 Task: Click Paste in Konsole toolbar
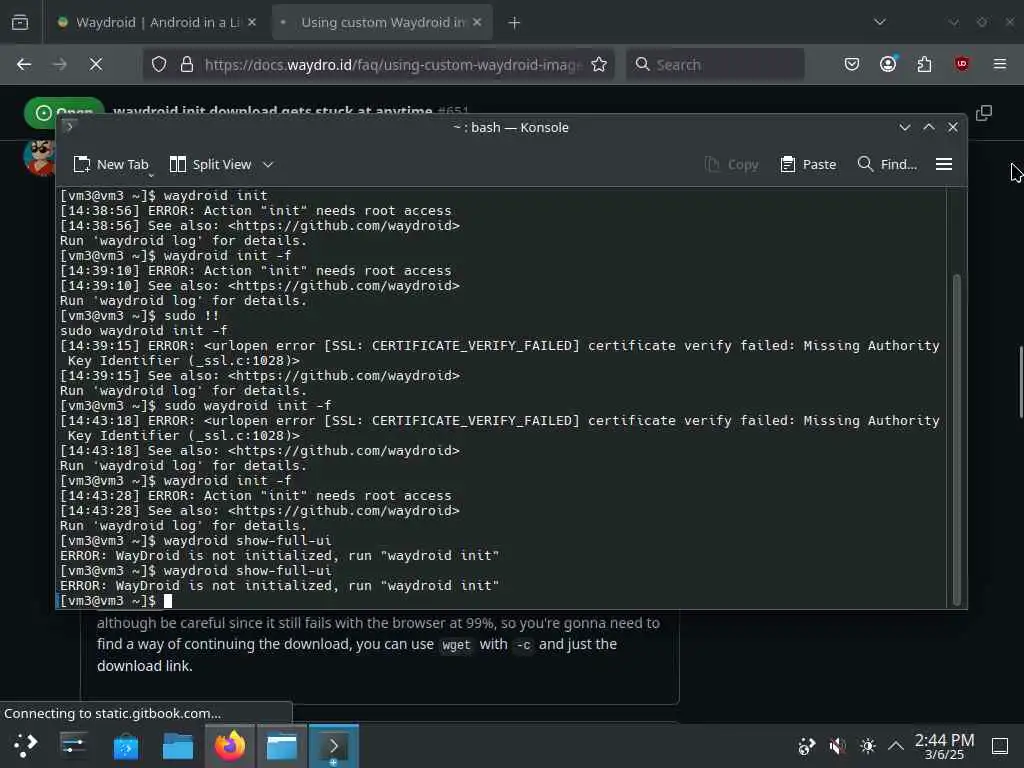pos(808,165)
